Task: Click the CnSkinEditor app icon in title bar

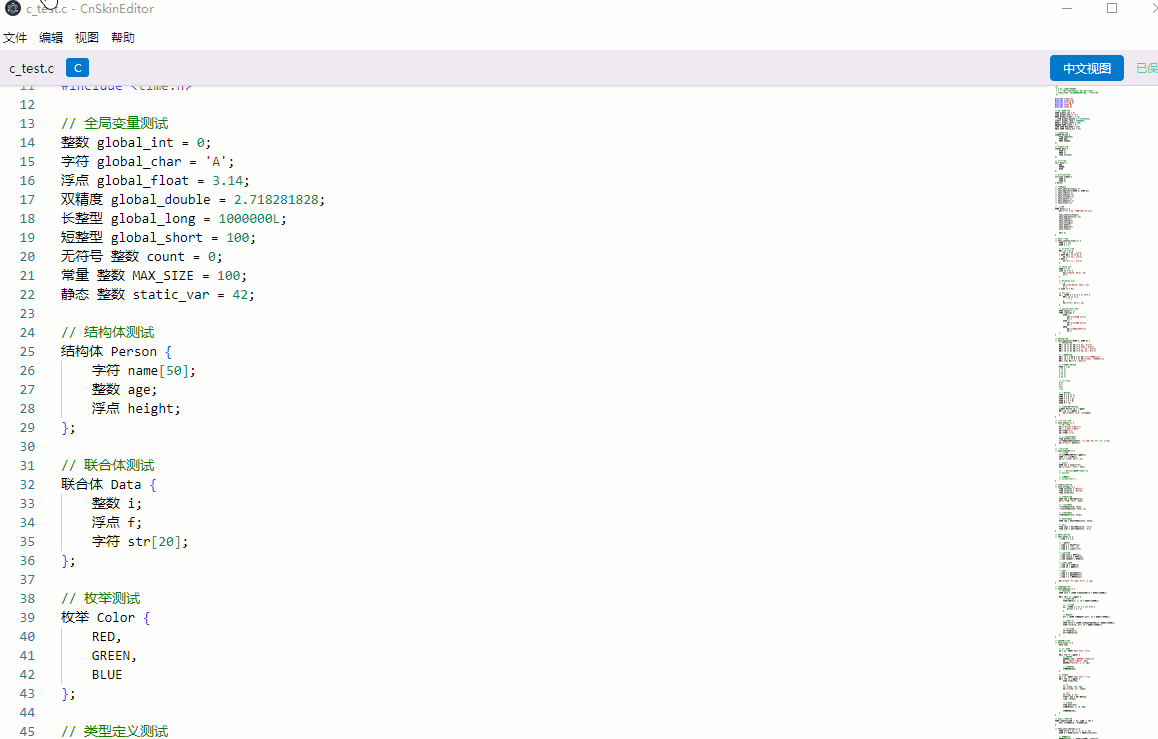Action: tap(12, 8)
